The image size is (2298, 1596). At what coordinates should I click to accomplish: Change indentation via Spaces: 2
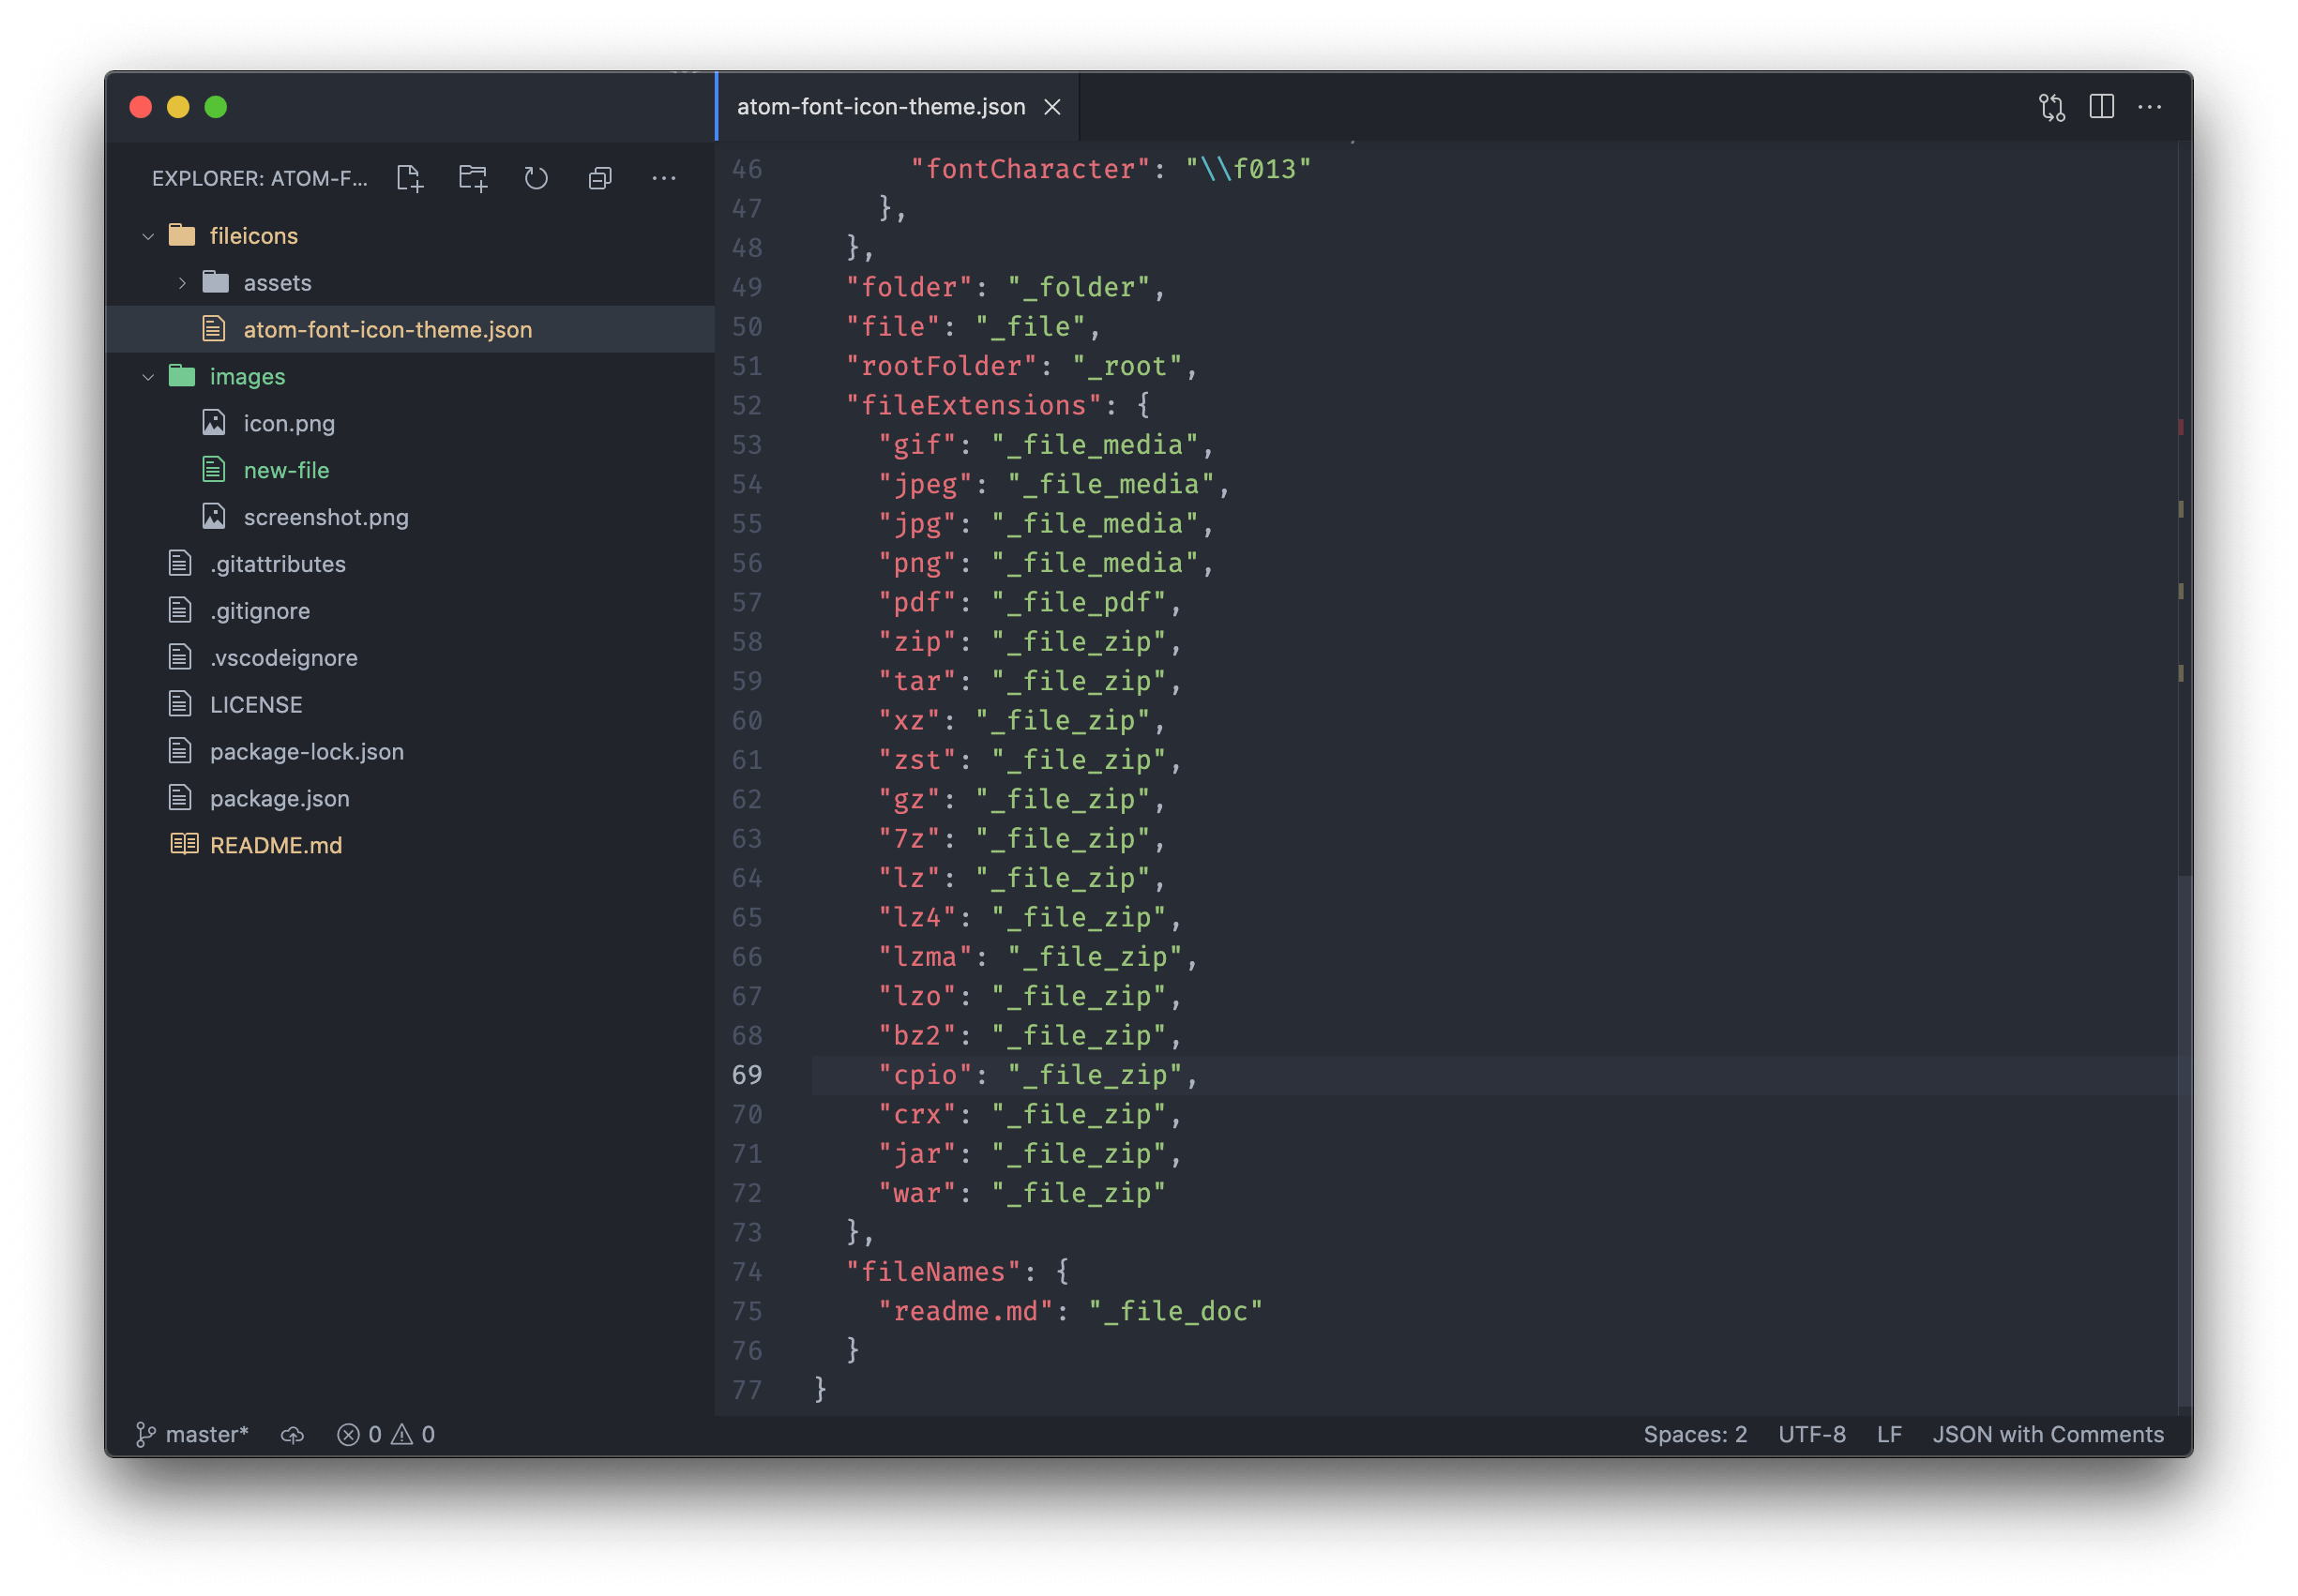(1694, 1435)
